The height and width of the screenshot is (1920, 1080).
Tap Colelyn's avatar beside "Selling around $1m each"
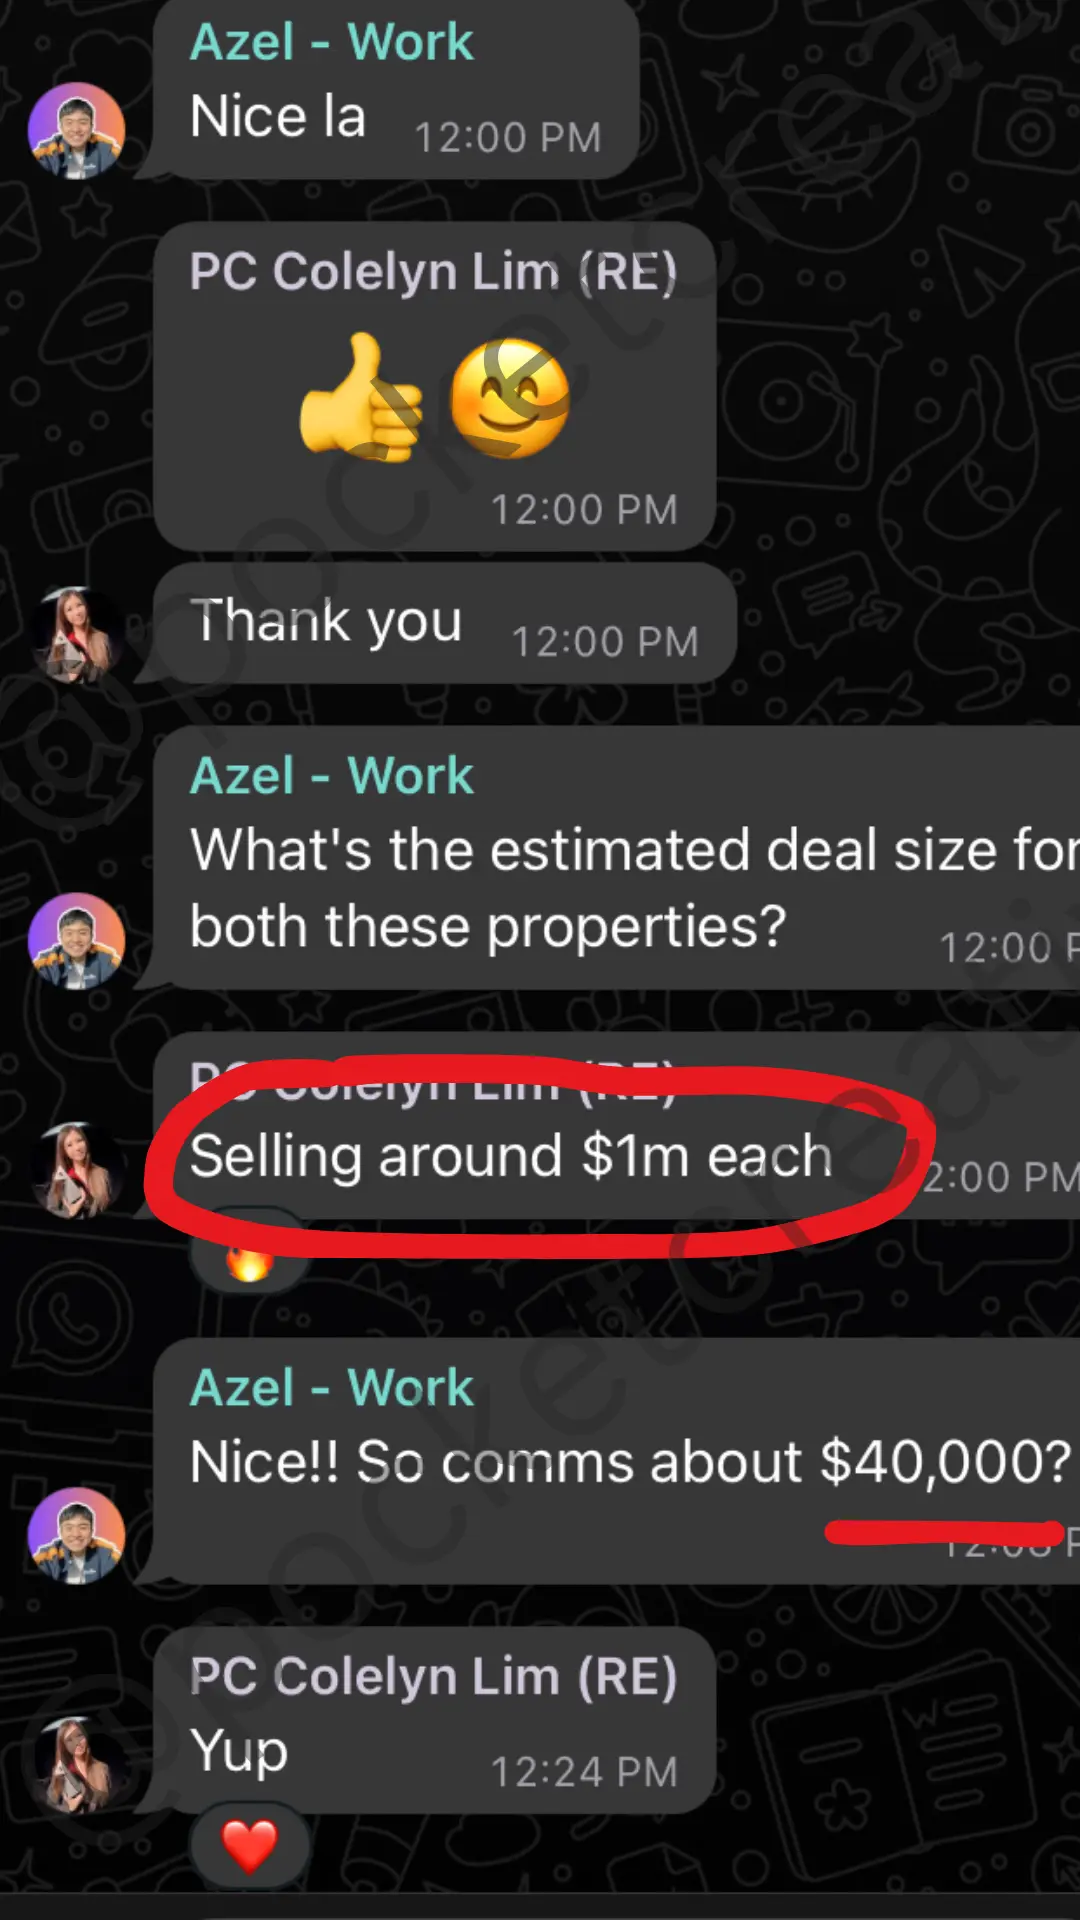click(76, 1170)
